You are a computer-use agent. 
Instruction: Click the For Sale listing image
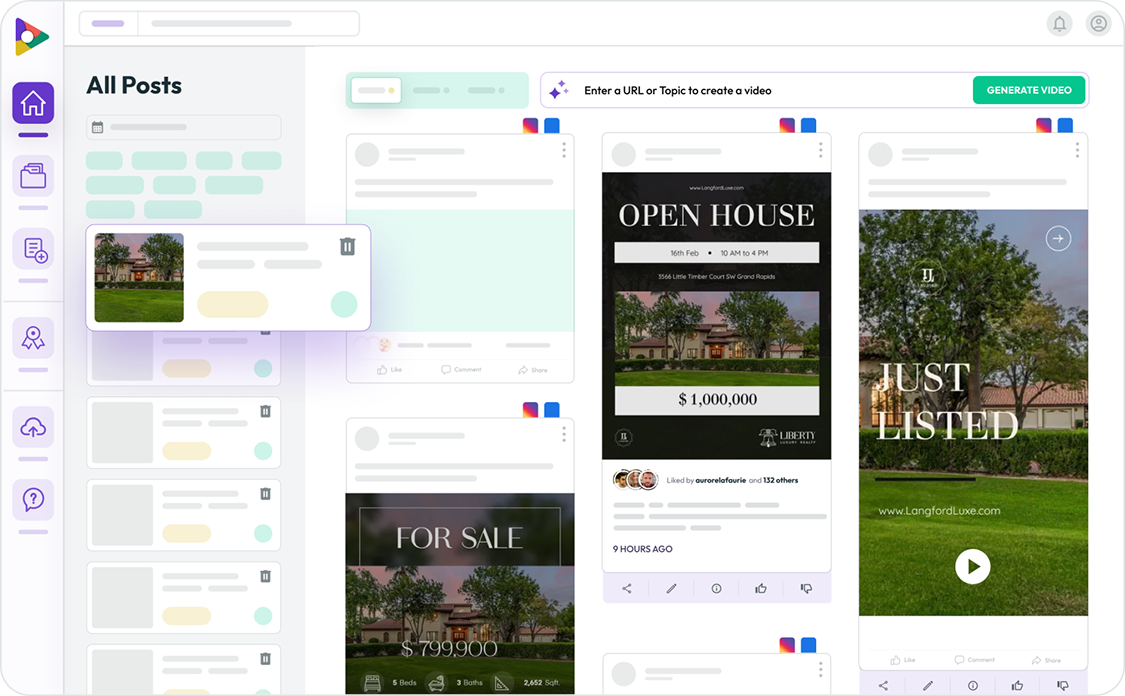click(x=460, y=593)
